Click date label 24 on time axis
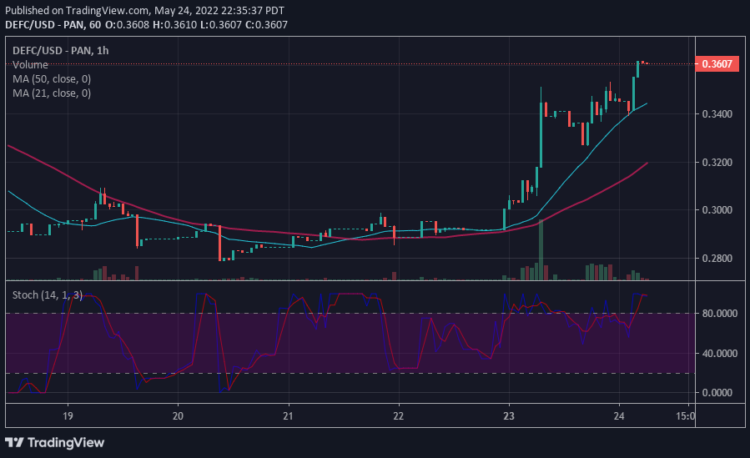 pyautogui.click(x=619, y=416)
